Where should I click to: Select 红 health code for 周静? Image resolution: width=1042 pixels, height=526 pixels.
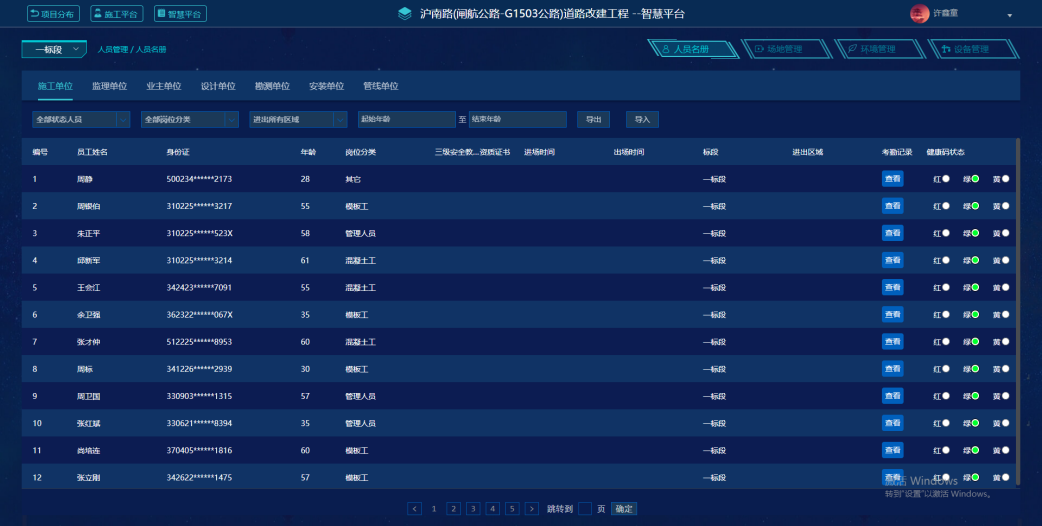(x=946, y=179)
